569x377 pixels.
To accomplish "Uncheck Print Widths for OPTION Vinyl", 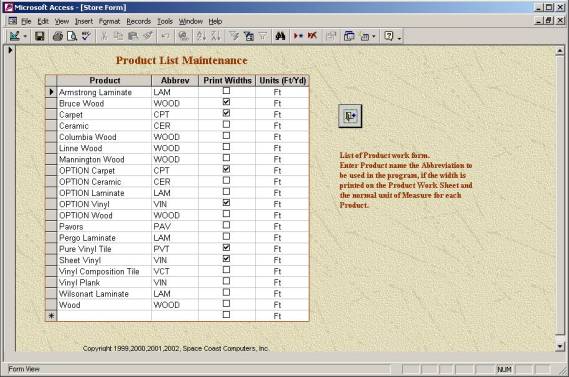I will click(x=226, y=202).
